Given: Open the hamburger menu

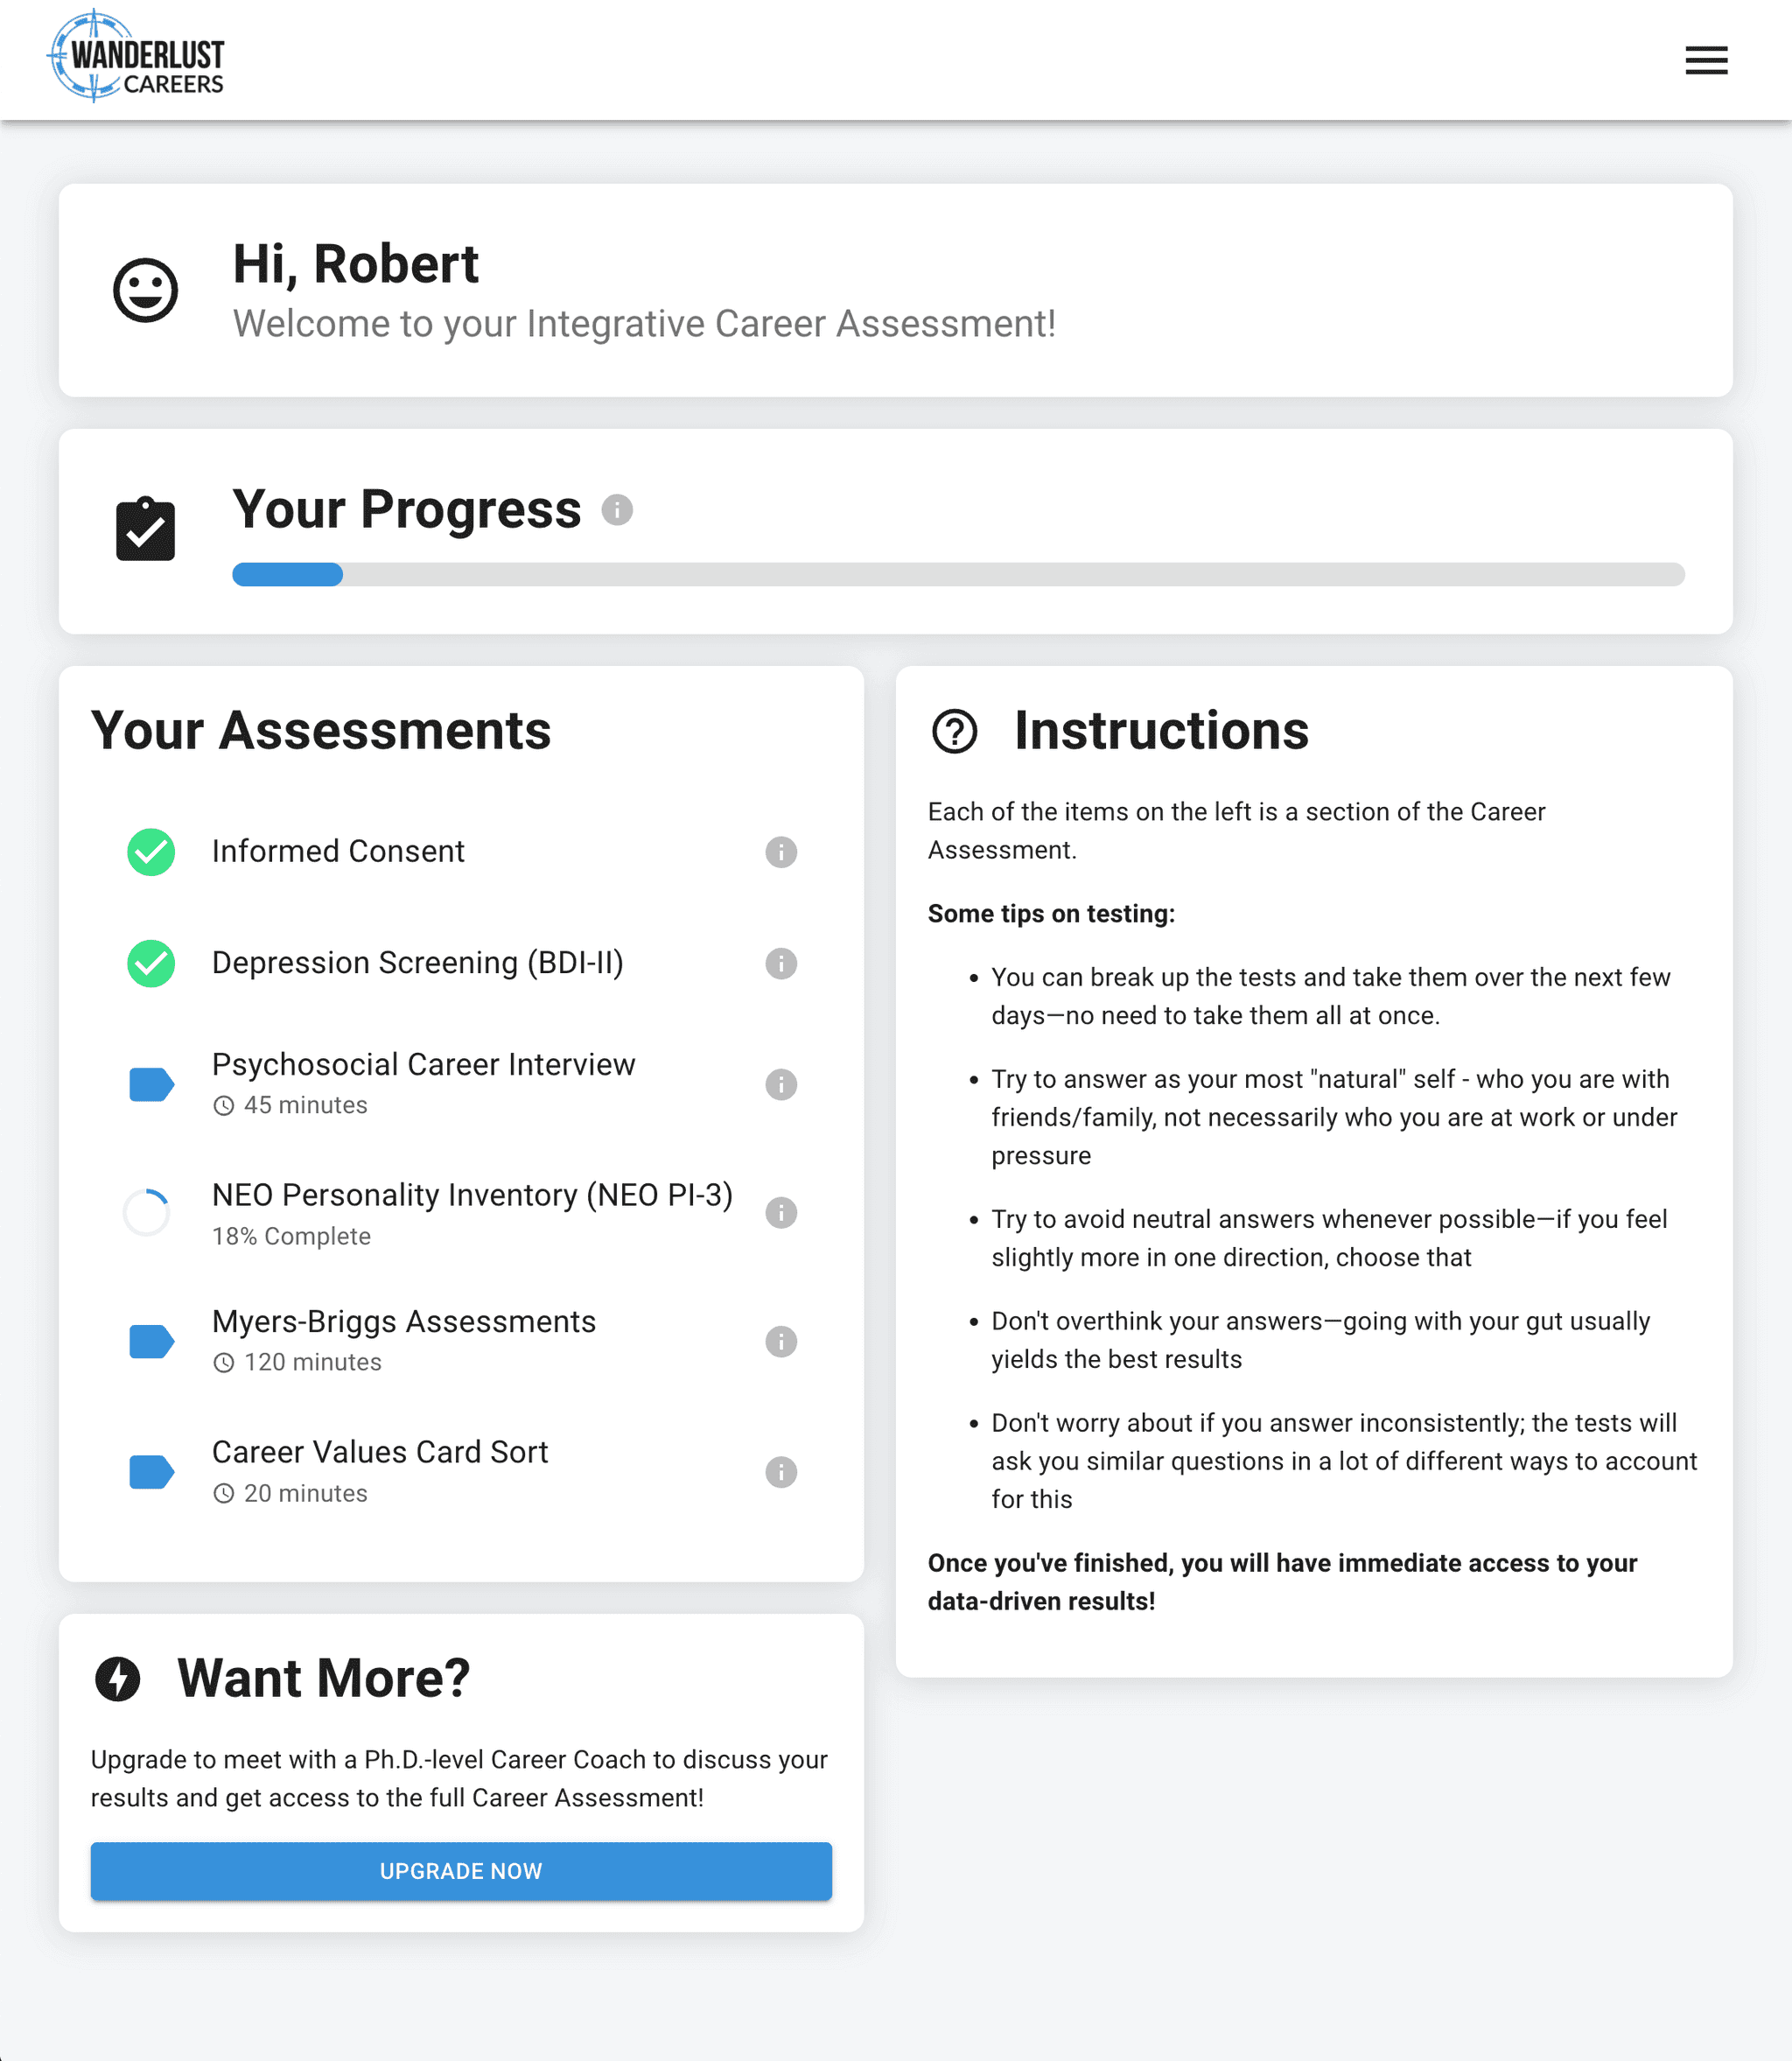Looking at the screenshot, I should point(1706,60).
